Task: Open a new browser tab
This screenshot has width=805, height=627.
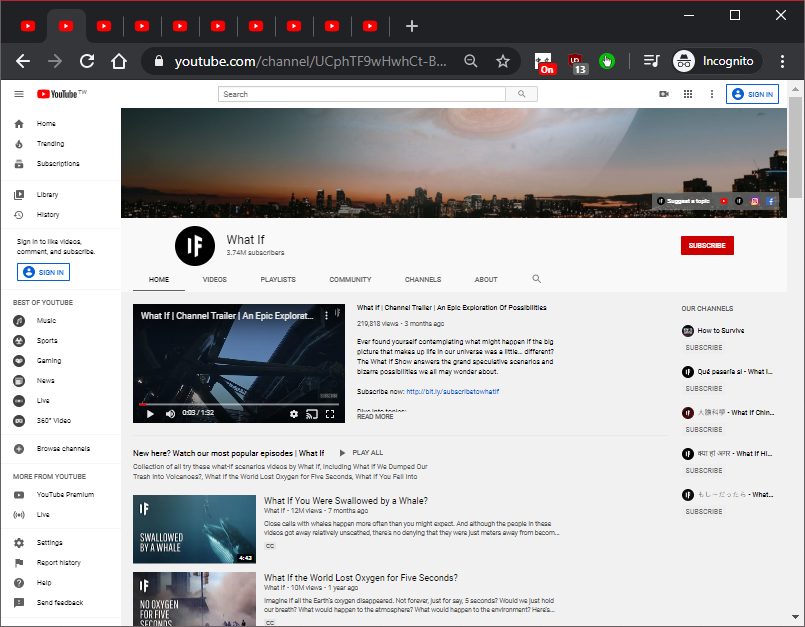Action: click(x=412, y=26)
